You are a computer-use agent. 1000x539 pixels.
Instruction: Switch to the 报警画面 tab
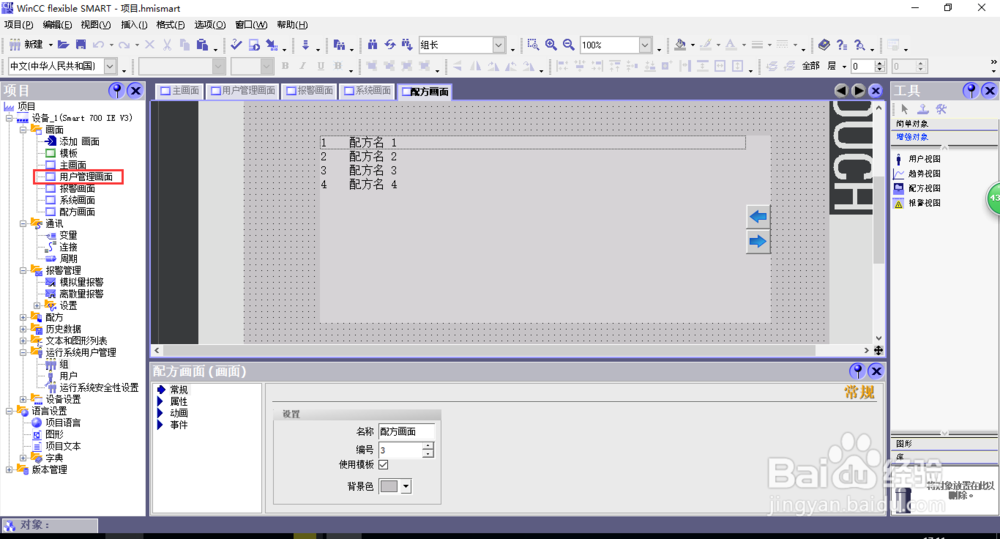pyautogui.click(x=309, y=91)
